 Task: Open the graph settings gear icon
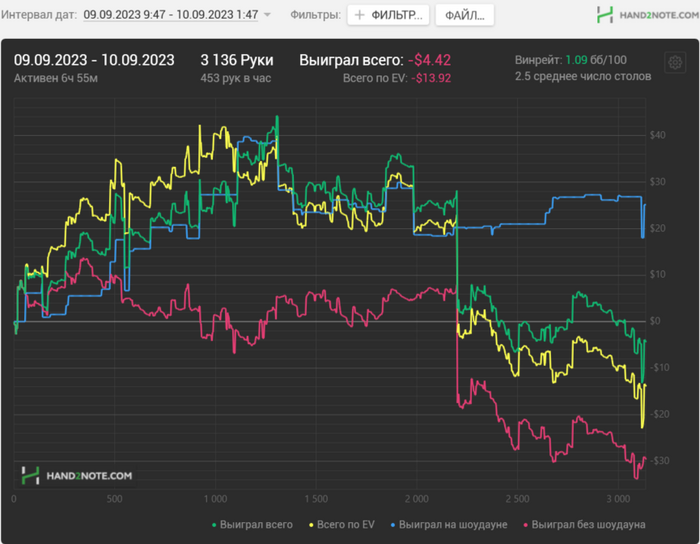675,62
